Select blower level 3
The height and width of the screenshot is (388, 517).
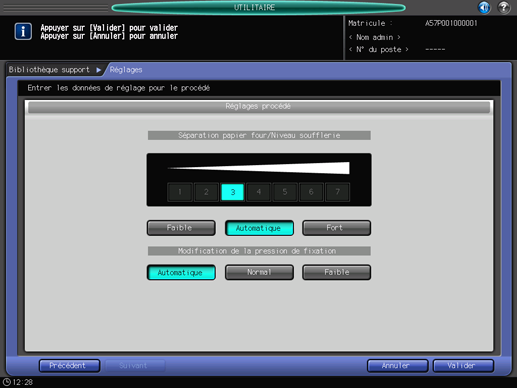click(233, 192)
